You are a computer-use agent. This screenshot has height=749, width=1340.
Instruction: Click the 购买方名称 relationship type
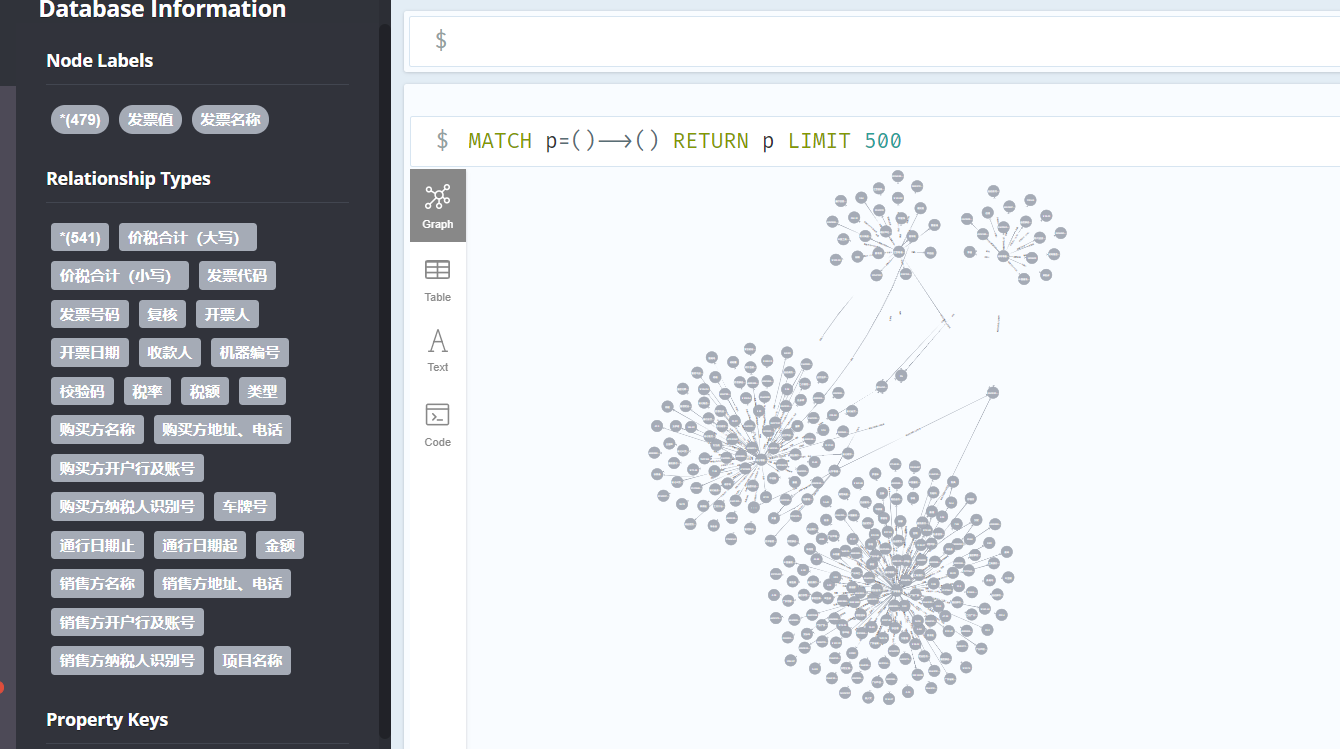pos(96,429)
